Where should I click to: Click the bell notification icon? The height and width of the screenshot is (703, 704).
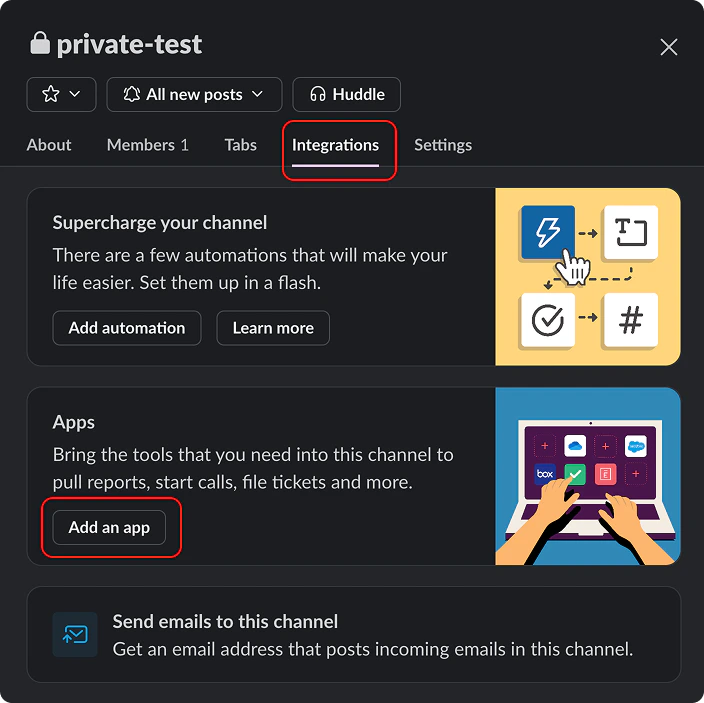132,94
